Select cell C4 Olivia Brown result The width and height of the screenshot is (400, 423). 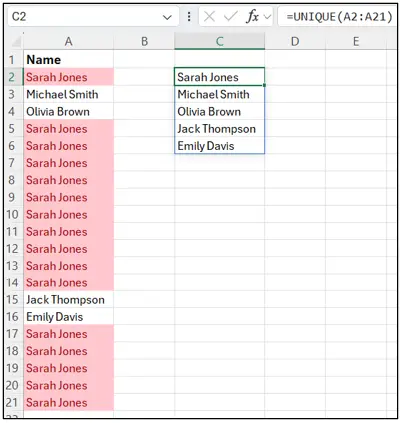tap(219, 111)
